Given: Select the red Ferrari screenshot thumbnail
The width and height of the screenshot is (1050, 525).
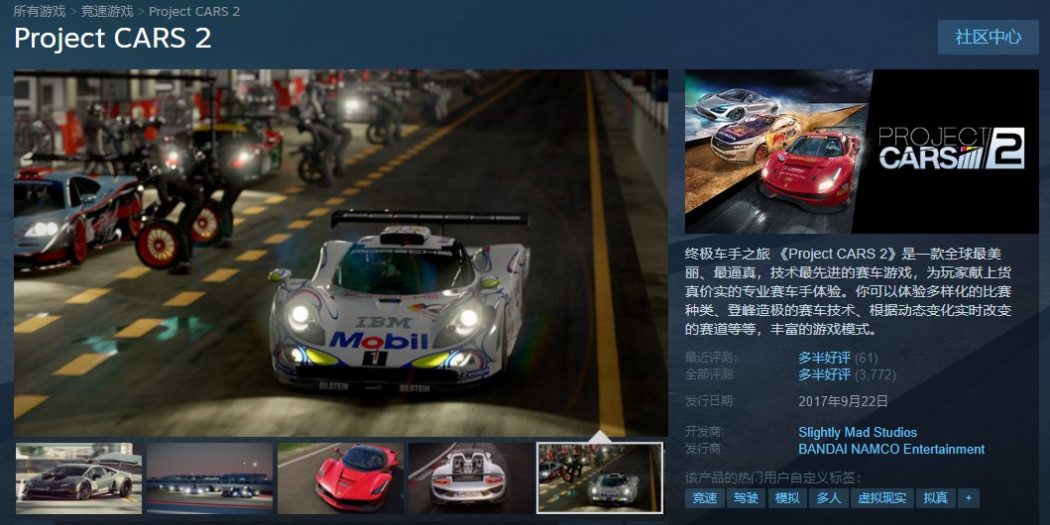Looking at the screenshot, I should click(341, 478).
